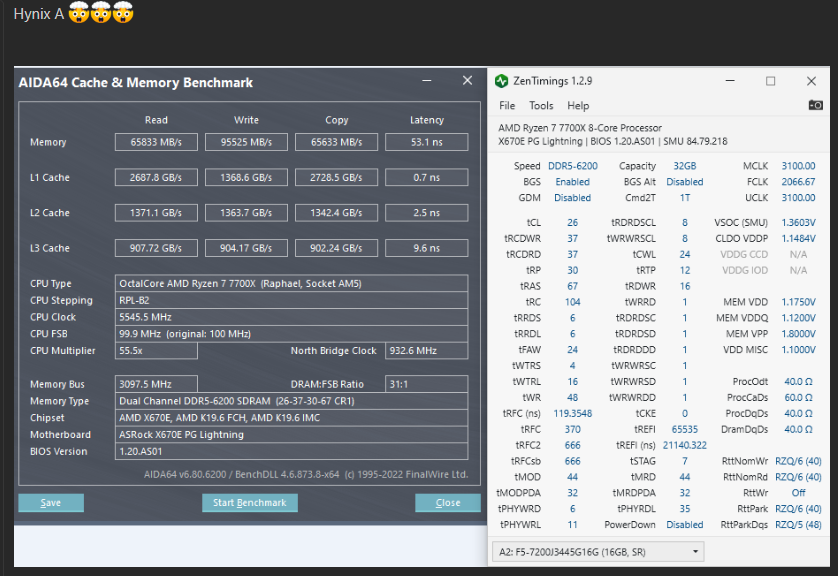Click the CPU FSB 99.9 MHz field
Screen dimensions: 838x576
tap(291, 333)
